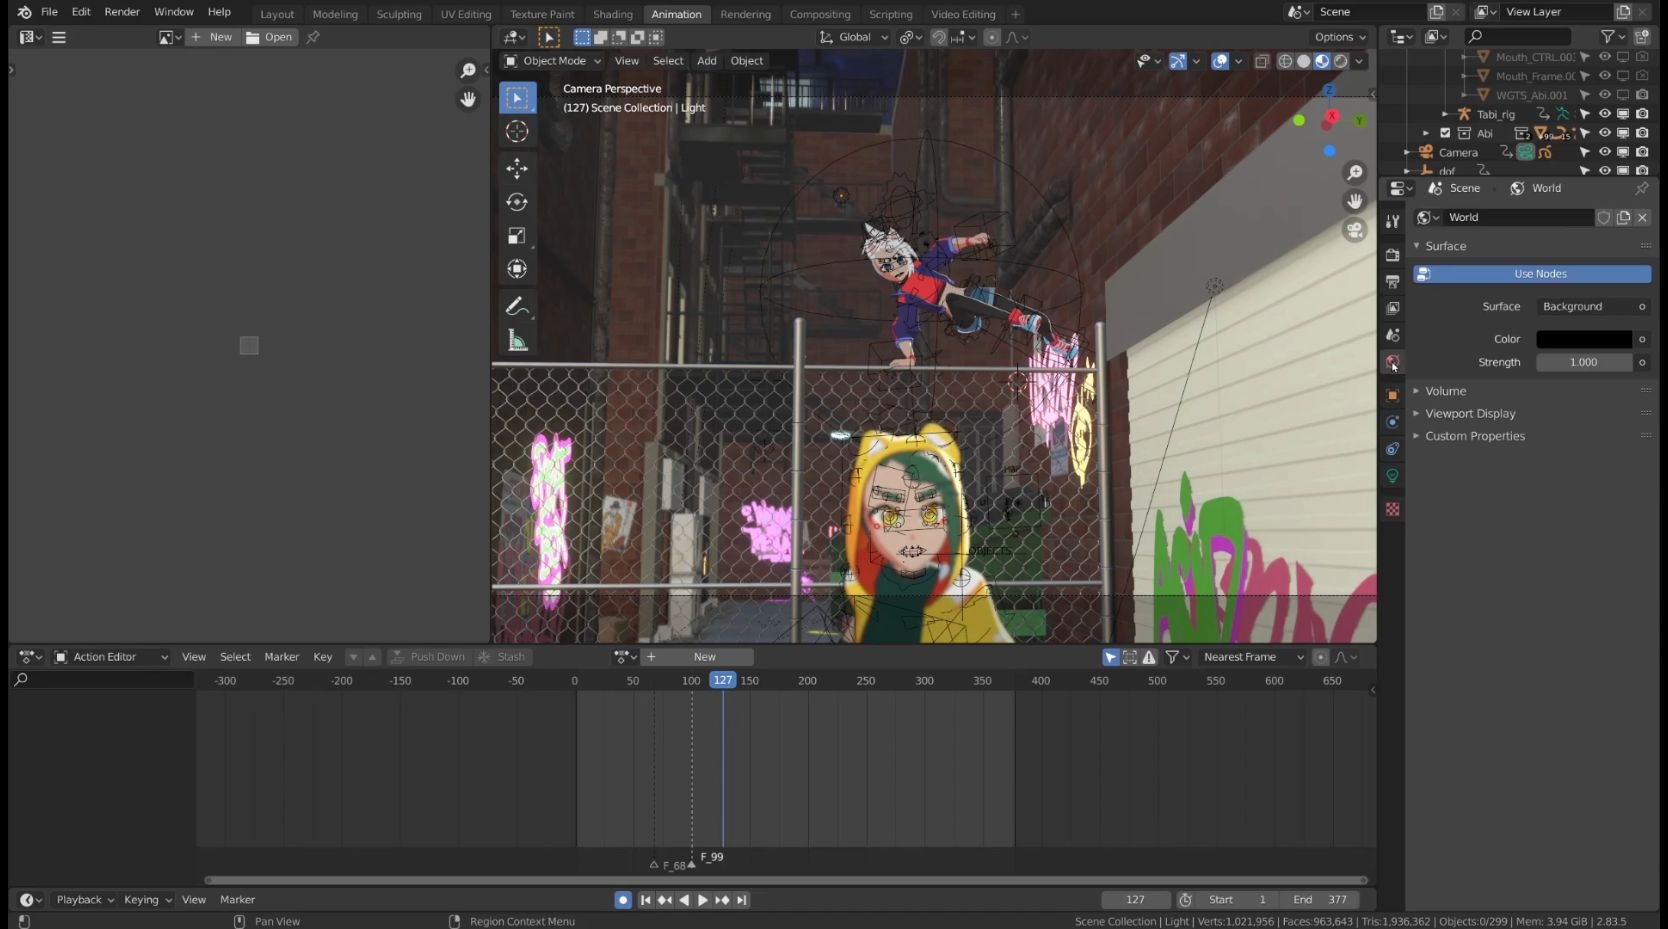Toggle X-Ray in the viewport header

tap(1262, 61)
